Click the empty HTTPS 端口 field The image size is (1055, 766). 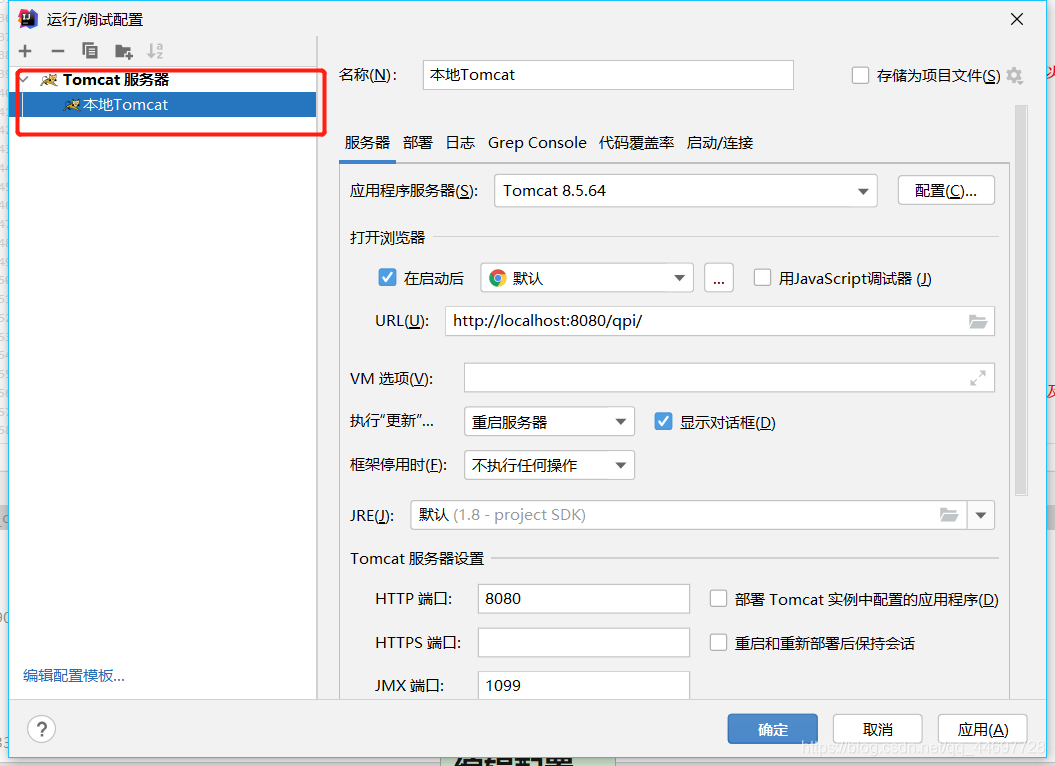coord(583,643)
